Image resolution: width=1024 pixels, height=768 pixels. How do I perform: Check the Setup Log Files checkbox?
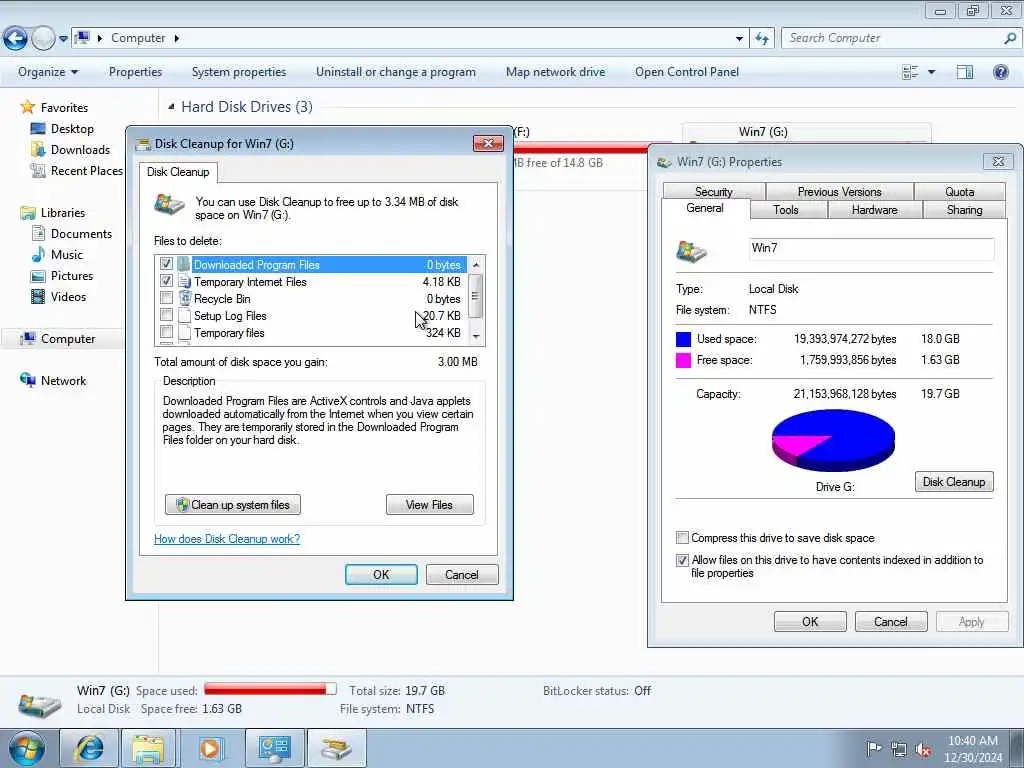[167, 315]
